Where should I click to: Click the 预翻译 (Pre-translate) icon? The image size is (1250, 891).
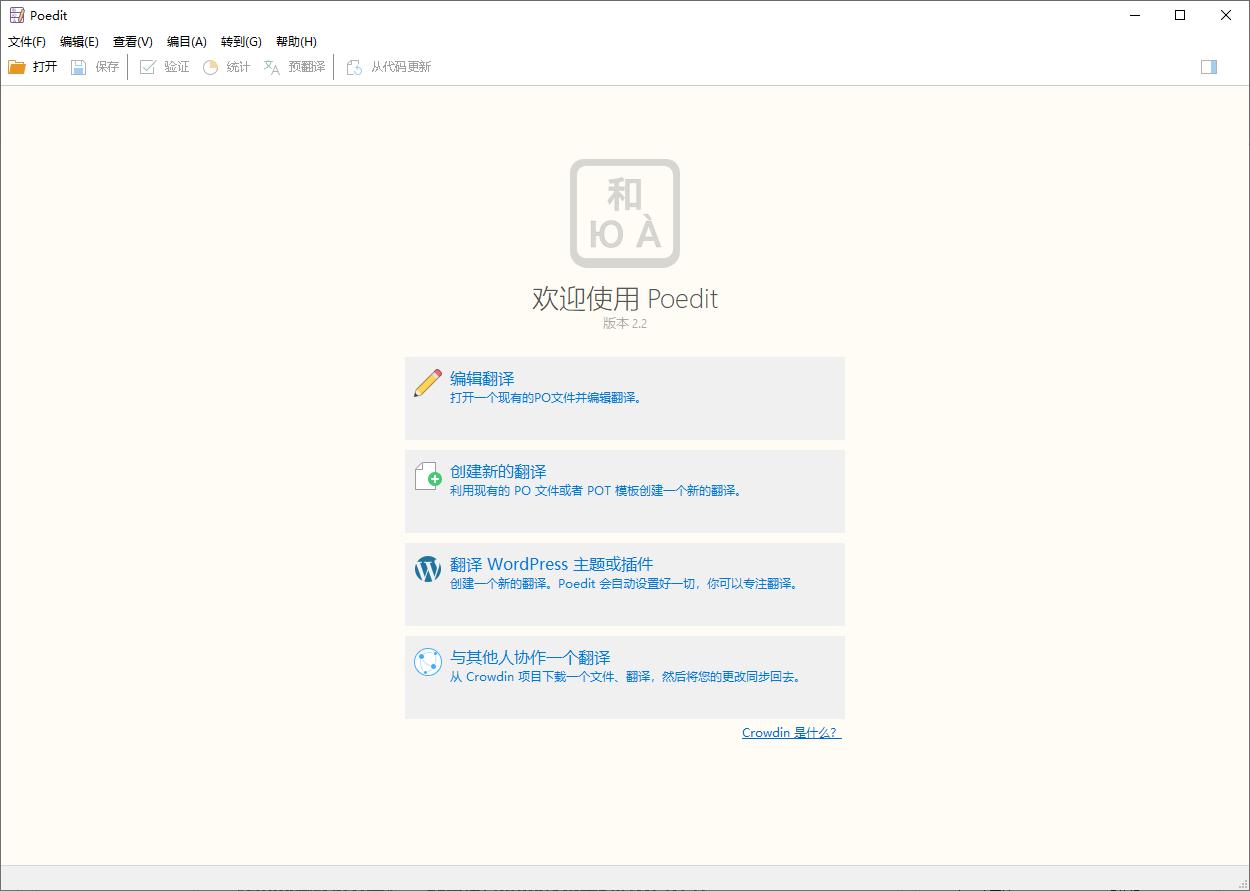point(272,67)
